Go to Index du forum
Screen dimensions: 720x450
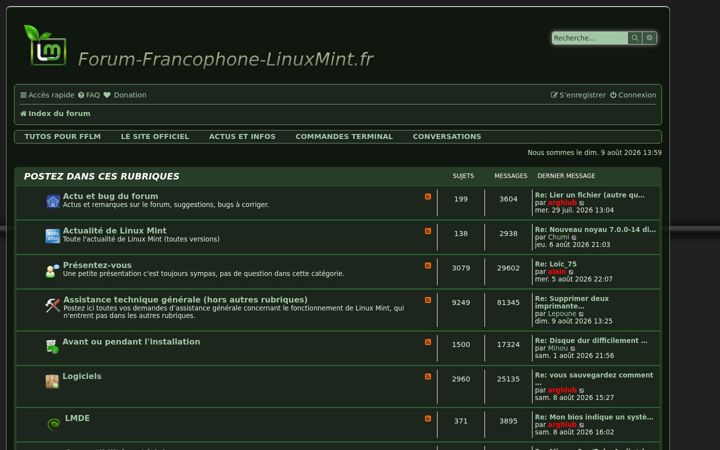pyautogui.click(x=56, y=113)
